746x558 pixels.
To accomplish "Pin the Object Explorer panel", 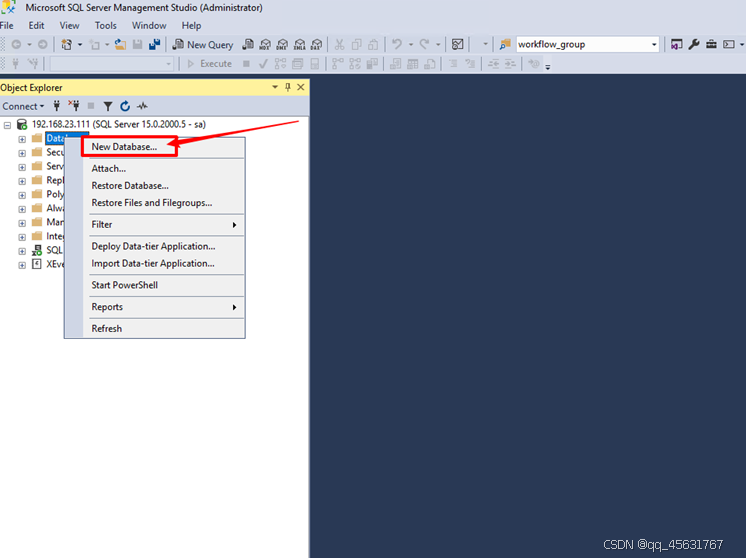I will pyautogui.click(x=288, y=87).
